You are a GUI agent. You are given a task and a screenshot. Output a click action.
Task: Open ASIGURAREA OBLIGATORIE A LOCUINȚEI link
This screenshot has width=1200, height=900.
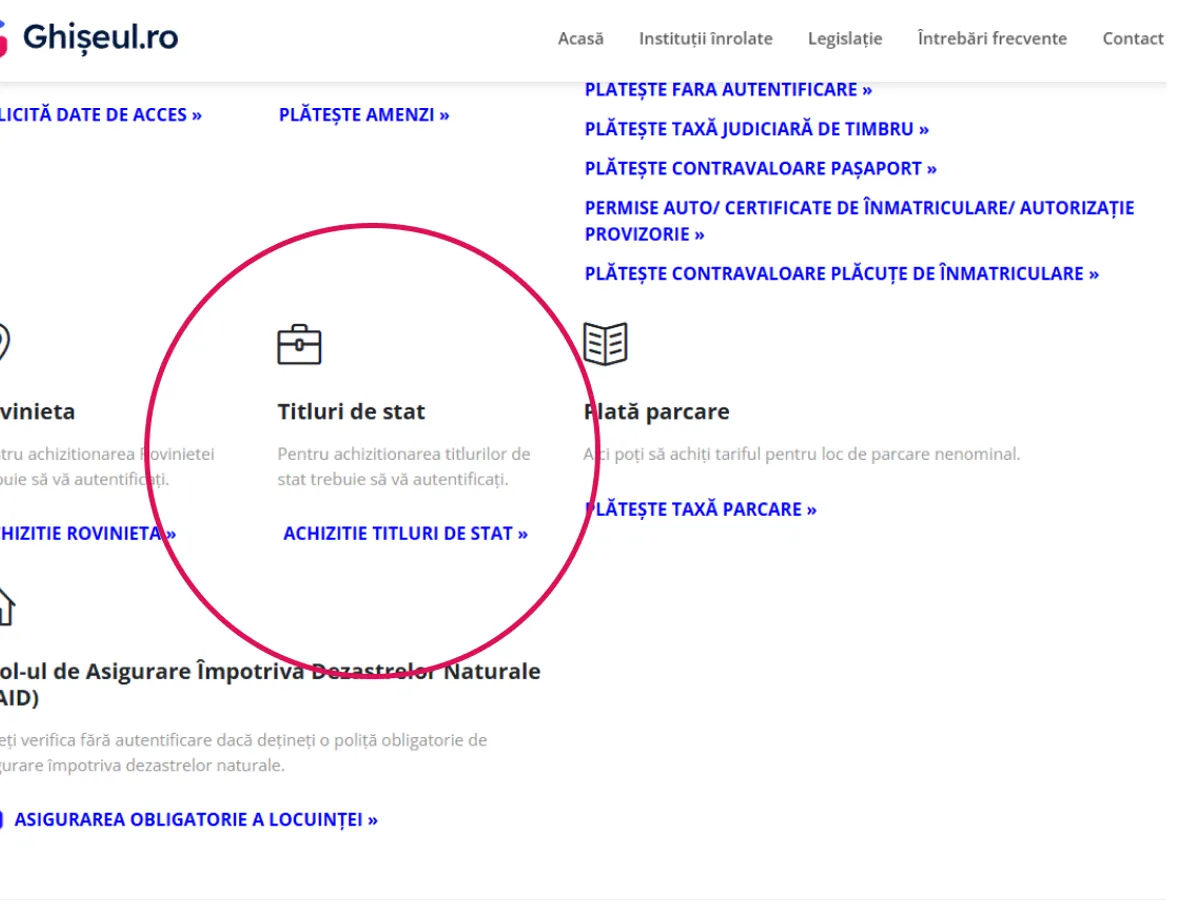pos(196,820)
